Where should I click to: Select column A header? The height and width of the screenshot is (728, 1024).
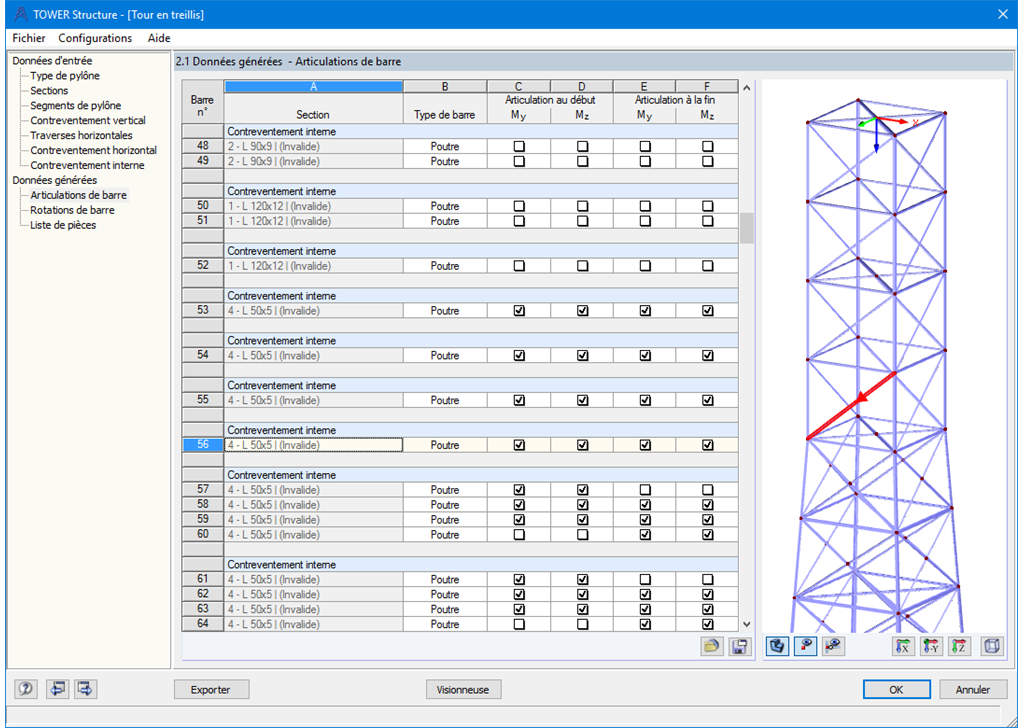coord(313,86)
